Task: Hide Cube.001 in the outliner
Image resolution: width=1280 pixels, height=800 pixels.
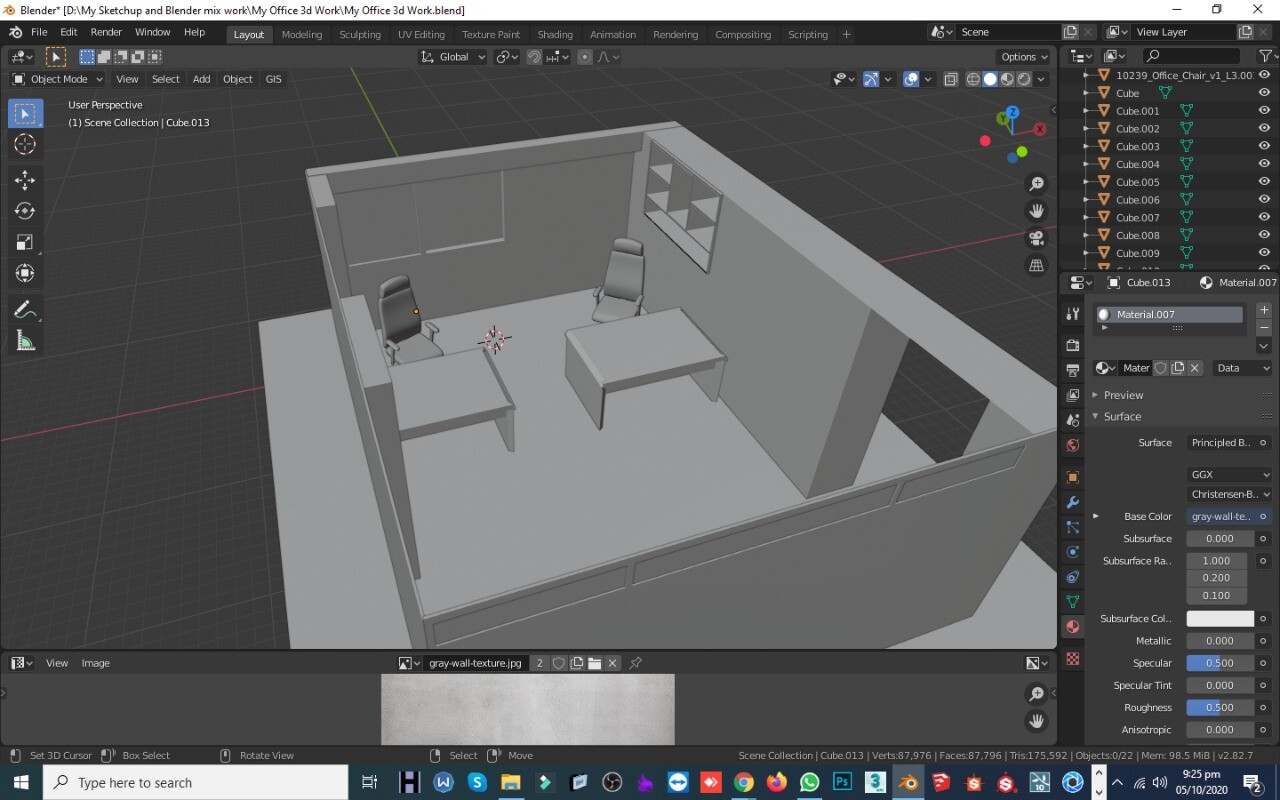Action: pyautogui.click(x=1264, y=111)
